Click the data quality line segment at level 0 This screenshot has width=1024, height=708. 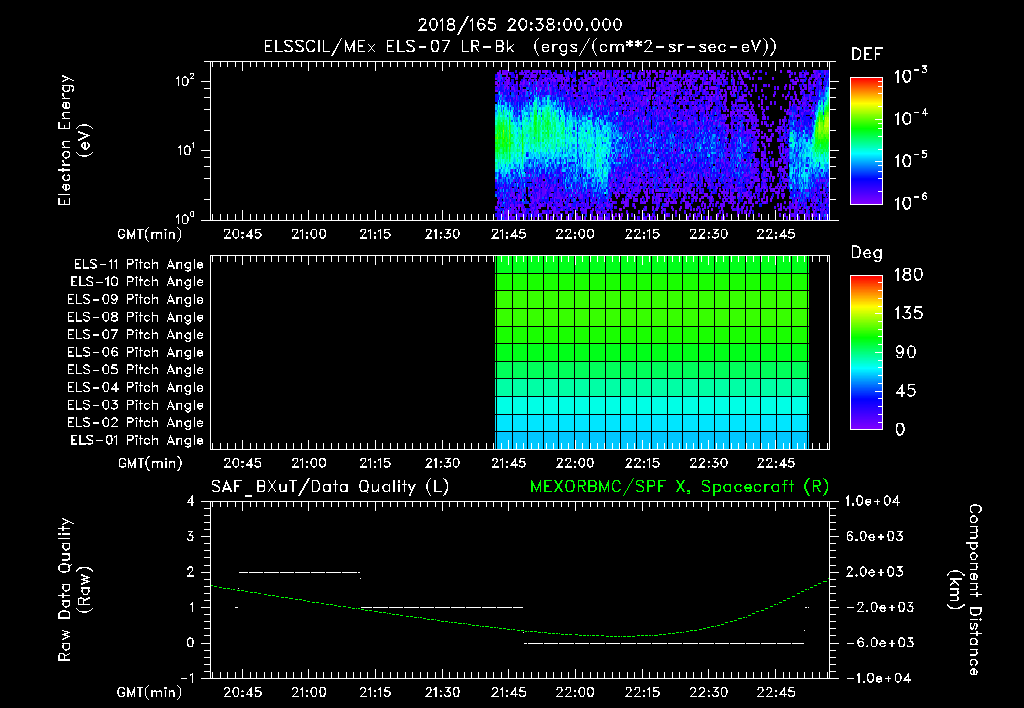[664, 643]
